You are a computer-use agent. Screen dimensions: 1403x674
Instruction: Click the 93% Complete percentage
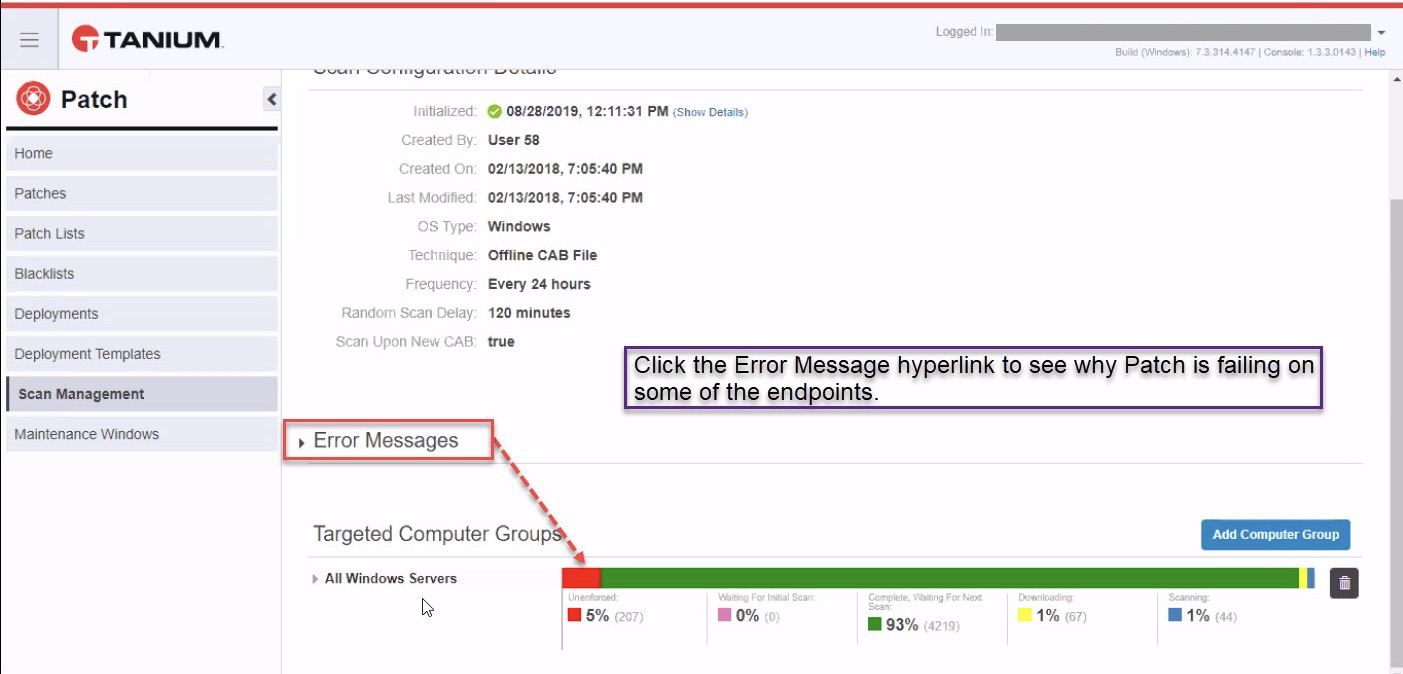pos(902,625)
